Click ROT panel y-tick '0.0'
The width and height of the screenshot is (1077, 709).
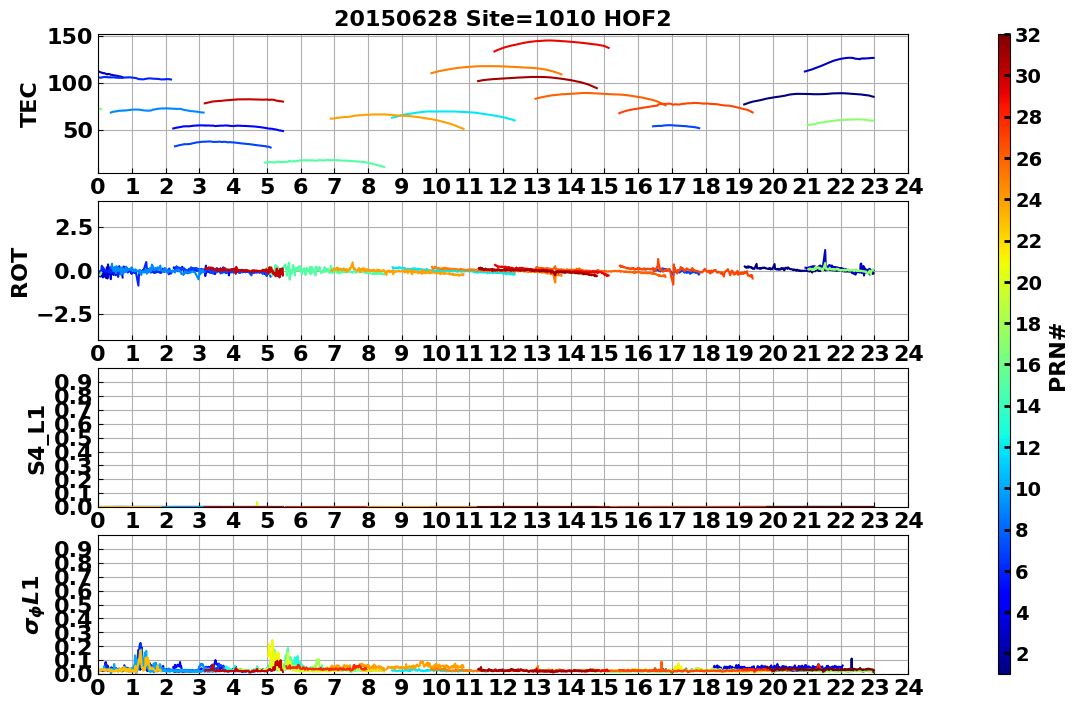point(74,271)
